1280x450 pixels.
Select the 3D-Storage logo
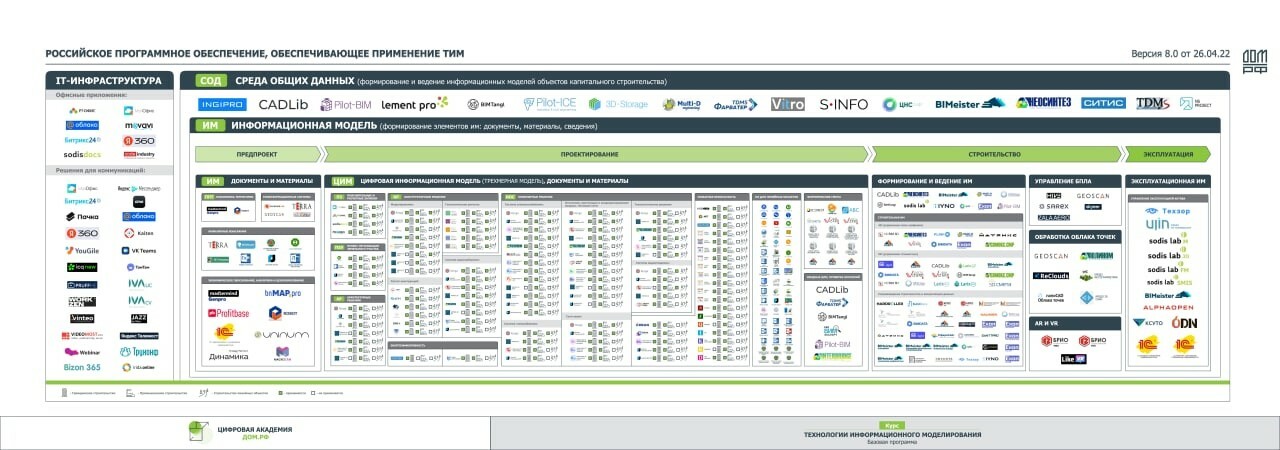tap(618, 104)
